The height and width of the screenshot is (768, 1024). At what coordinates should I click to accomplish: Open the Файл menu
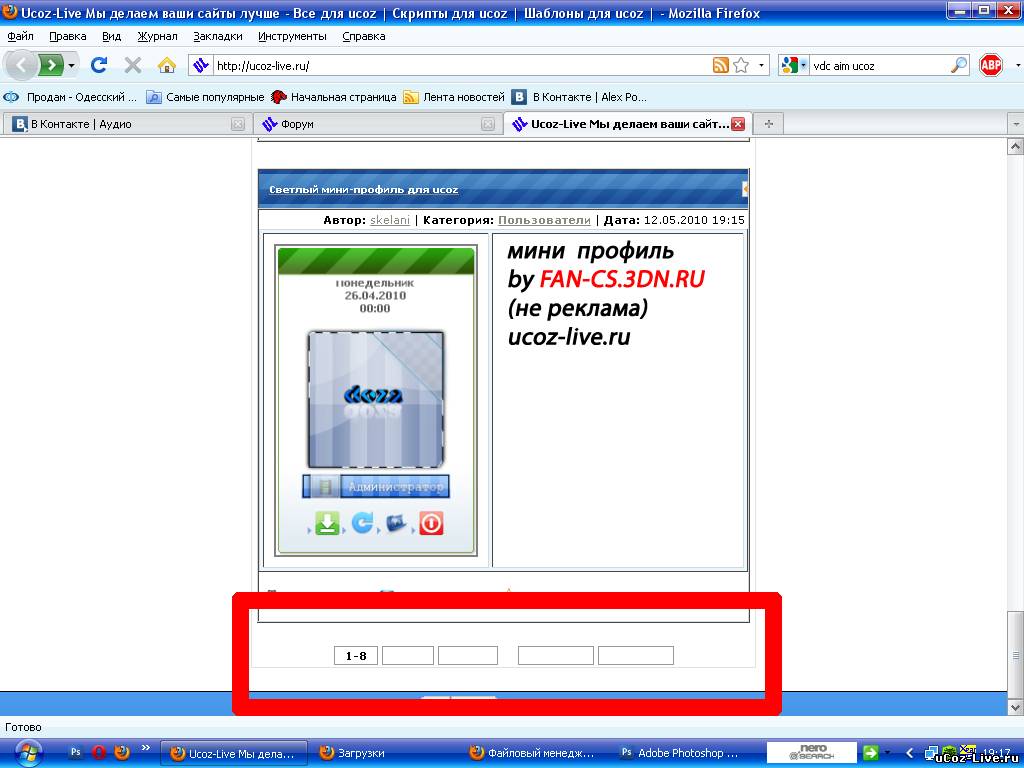[20, 37]
